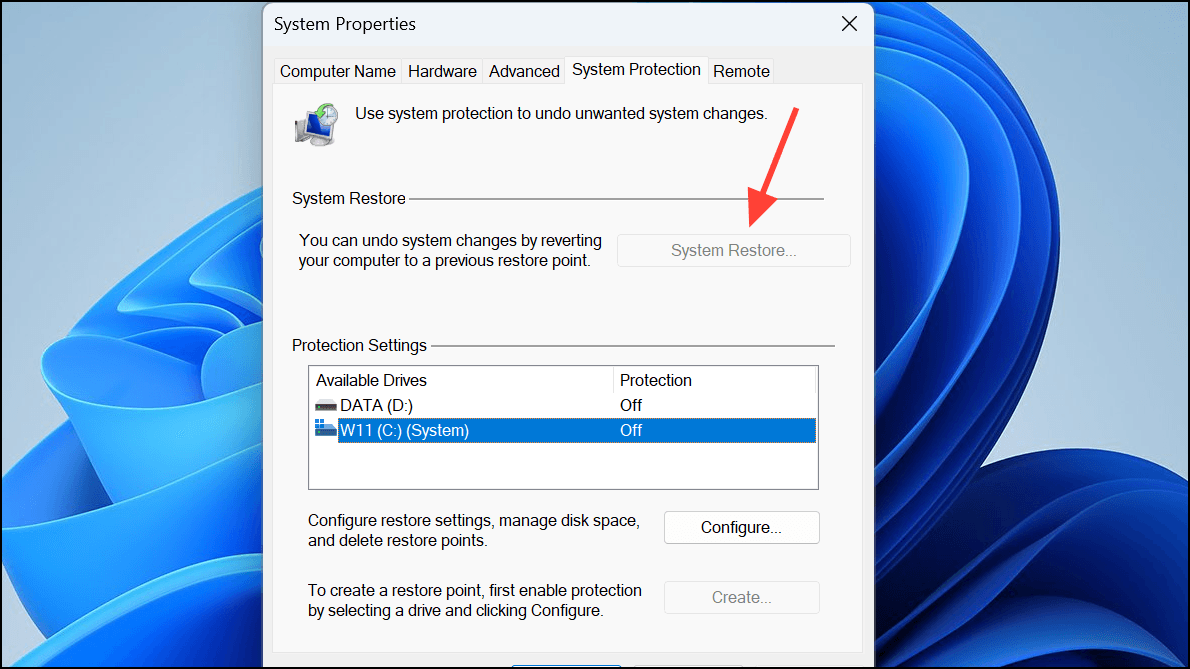Switch to the Computer Name tab

point(338,71)
